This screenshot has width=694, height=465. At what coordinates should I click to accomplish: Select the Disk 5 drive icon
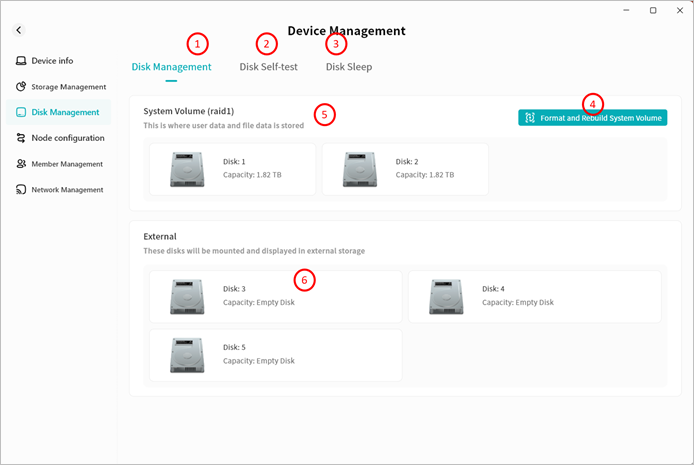[x=187, y=355]
